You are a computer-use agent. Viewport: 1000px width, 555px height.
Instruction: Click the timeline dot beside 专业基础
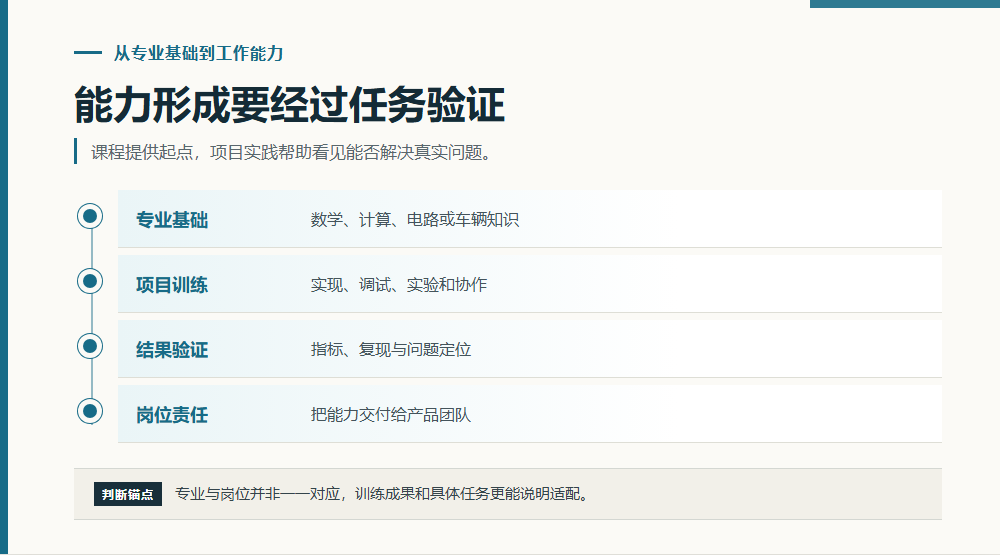90,216
